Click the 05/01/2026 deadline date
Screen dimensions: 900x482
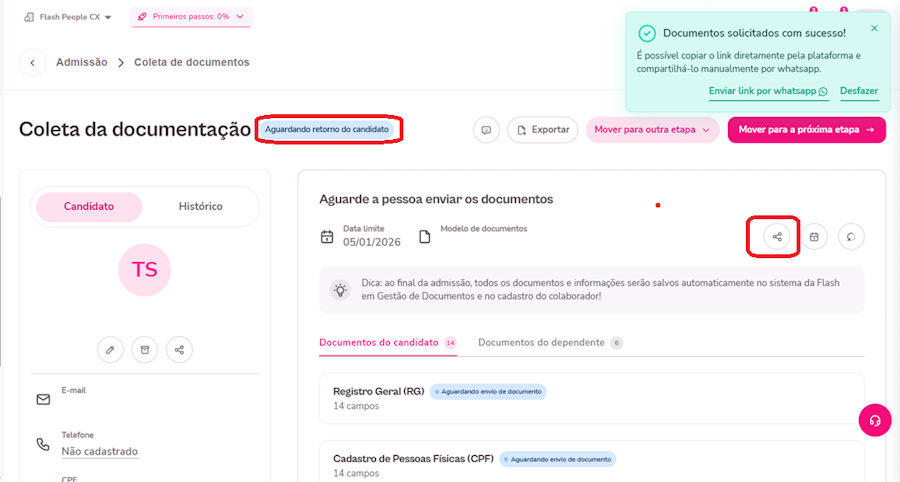[372, 242]
